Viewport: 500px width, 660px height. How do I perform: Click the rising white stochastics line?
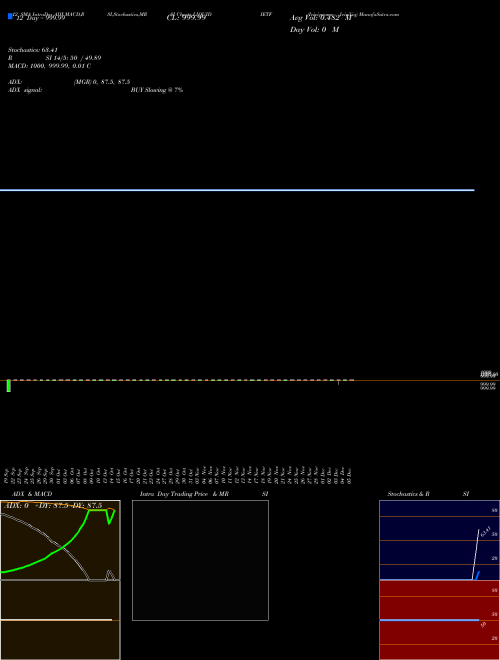(x=476, y=554)
